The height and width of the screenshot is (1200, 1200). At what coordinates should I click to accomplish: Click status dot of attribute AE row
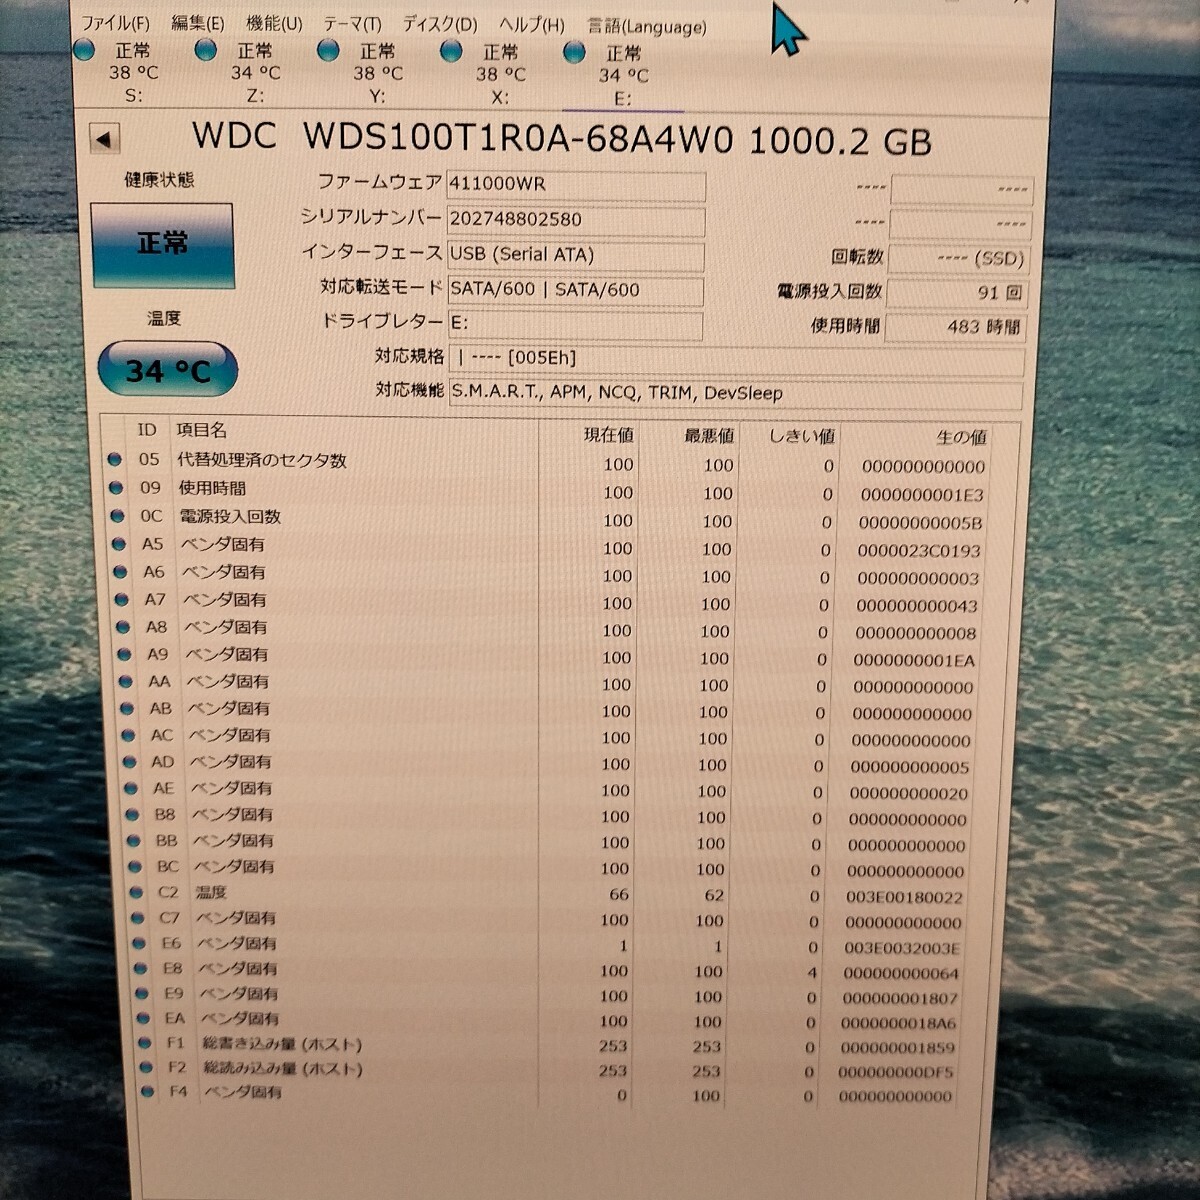[131, 788]
